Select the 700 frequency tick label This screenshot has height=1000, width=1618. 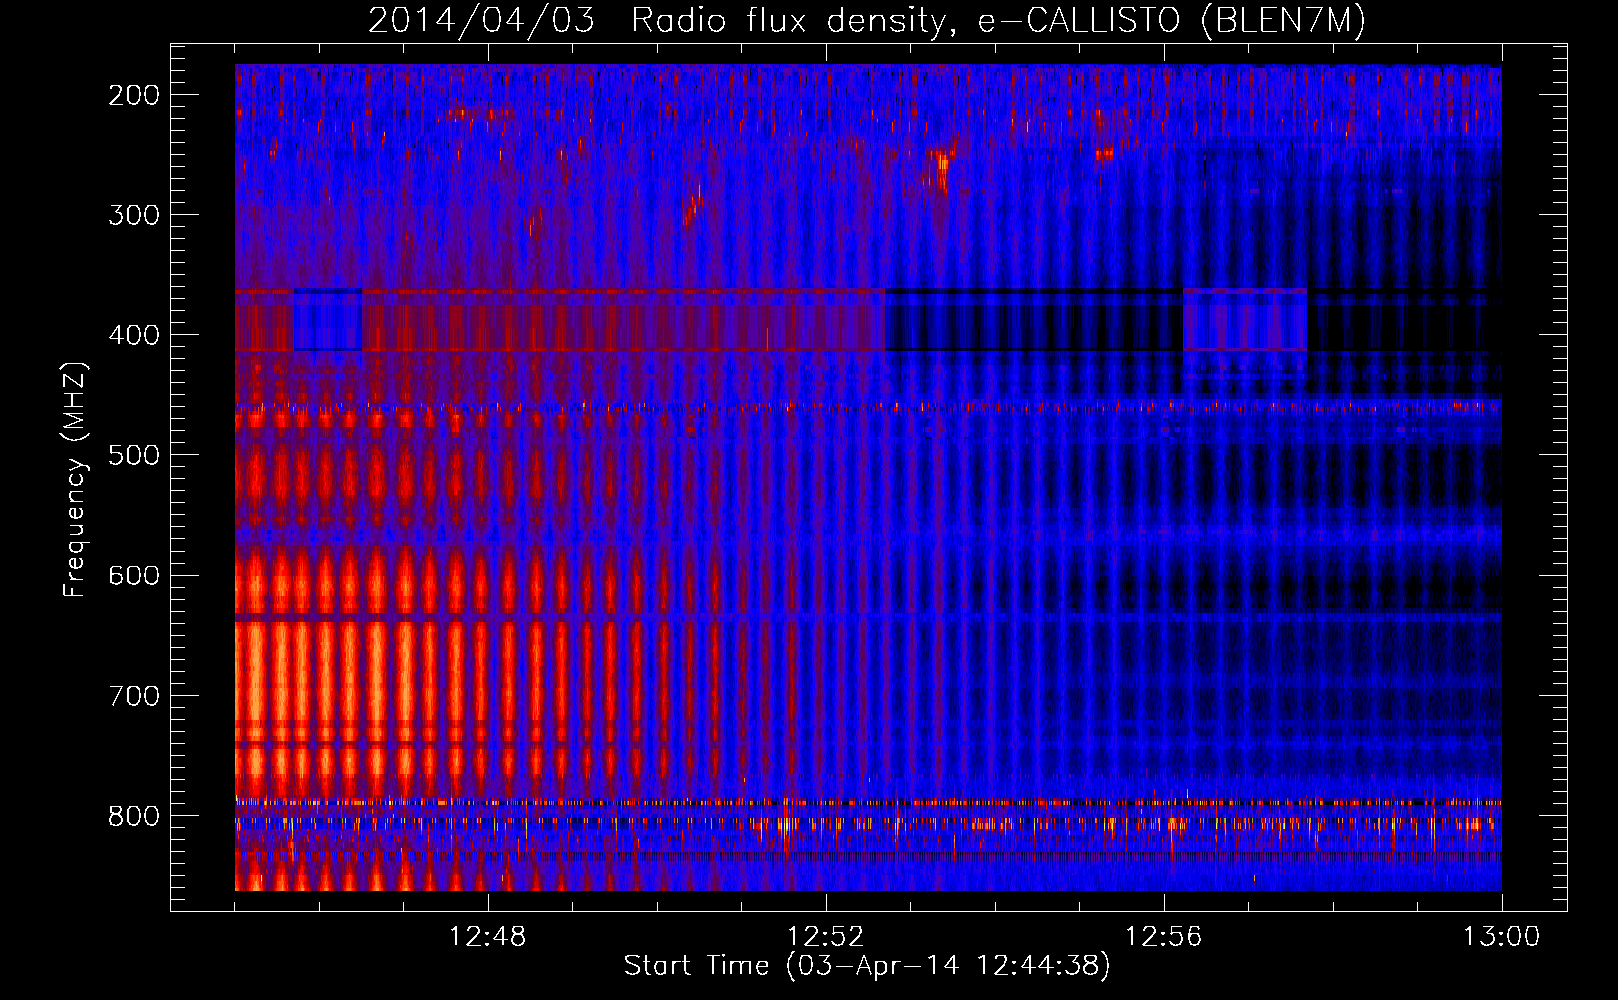[x=134, y=695]
